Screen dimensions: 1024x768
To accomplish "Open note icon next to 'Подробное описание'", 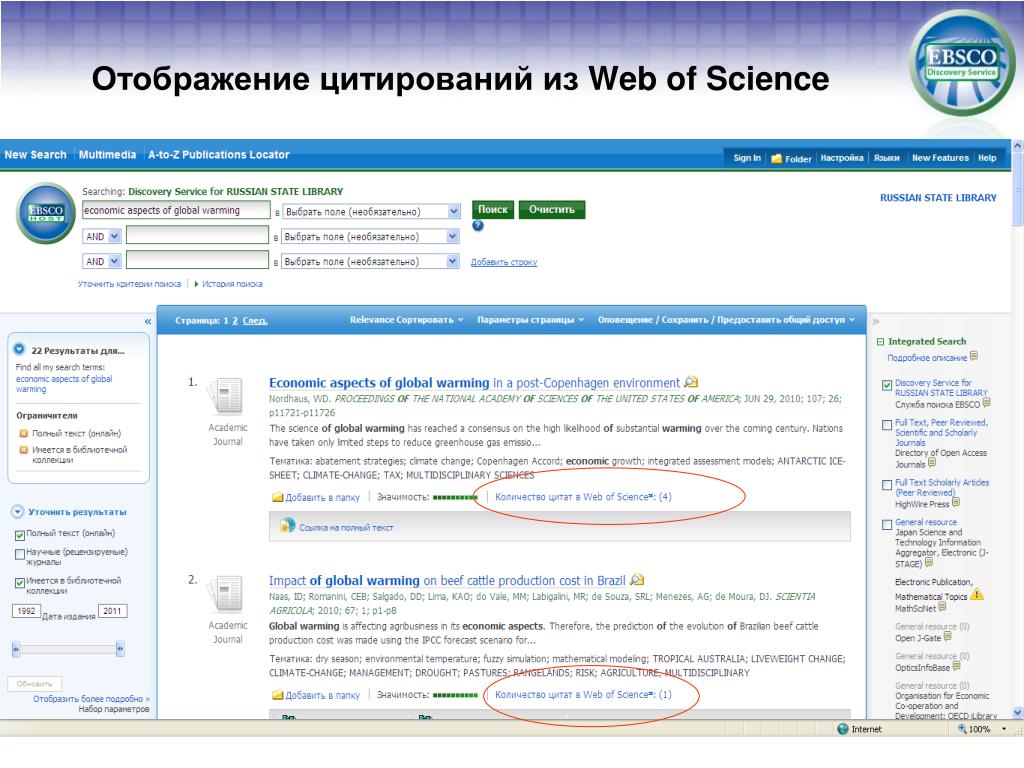I will [974, 356].
